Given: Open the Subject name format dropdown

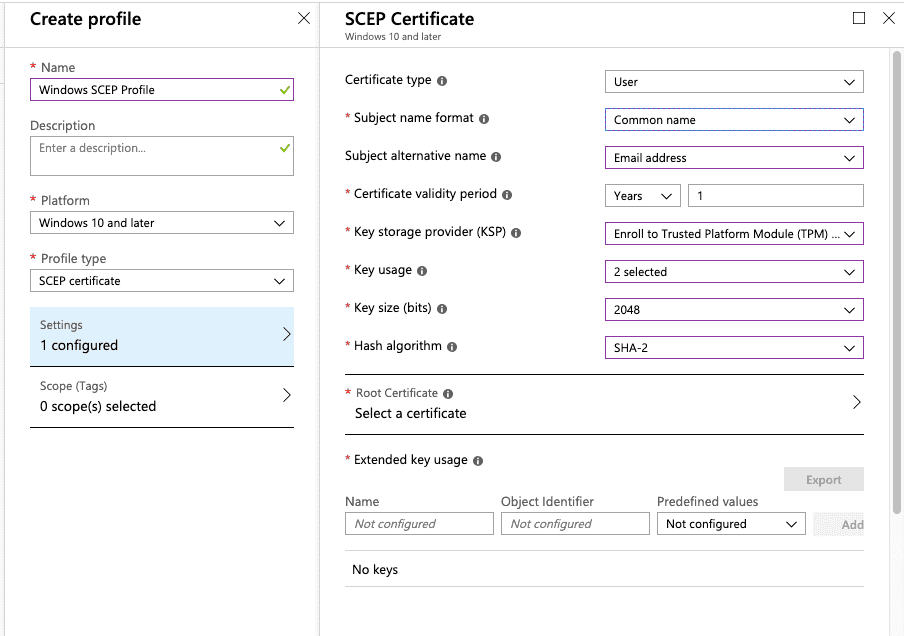Looking at the screenshot, I should (734, 120).
